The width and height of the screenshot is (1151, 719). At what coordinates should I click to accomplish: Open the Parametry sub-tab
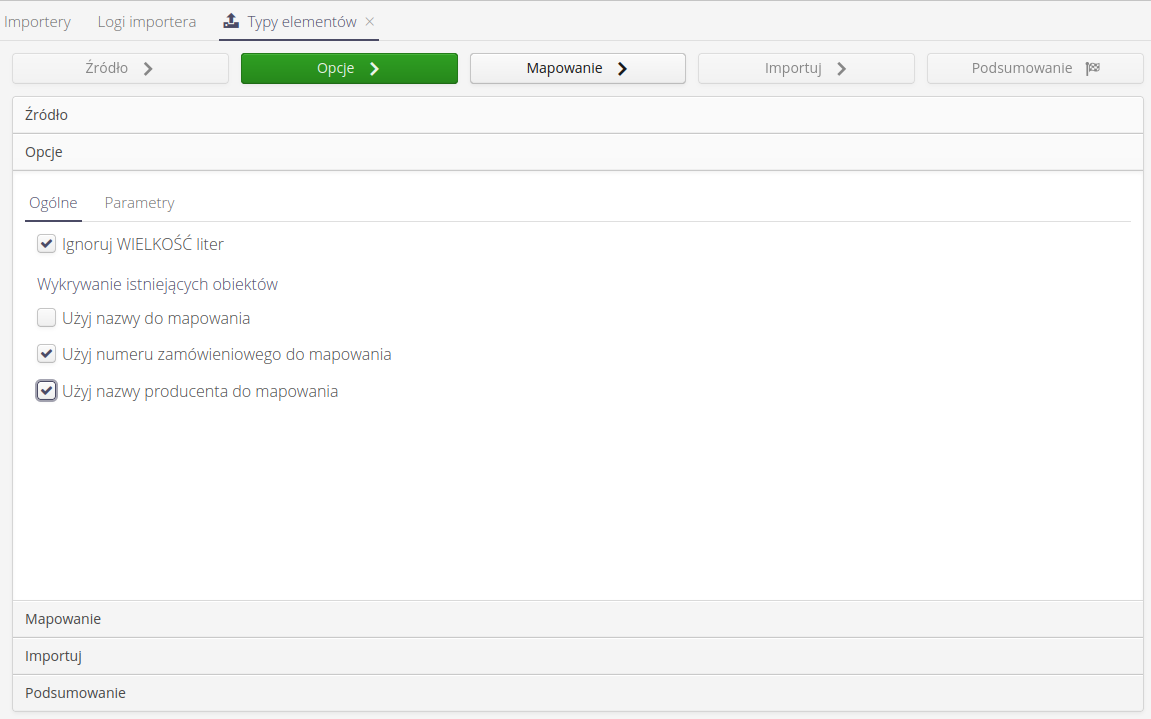(139, 203)
